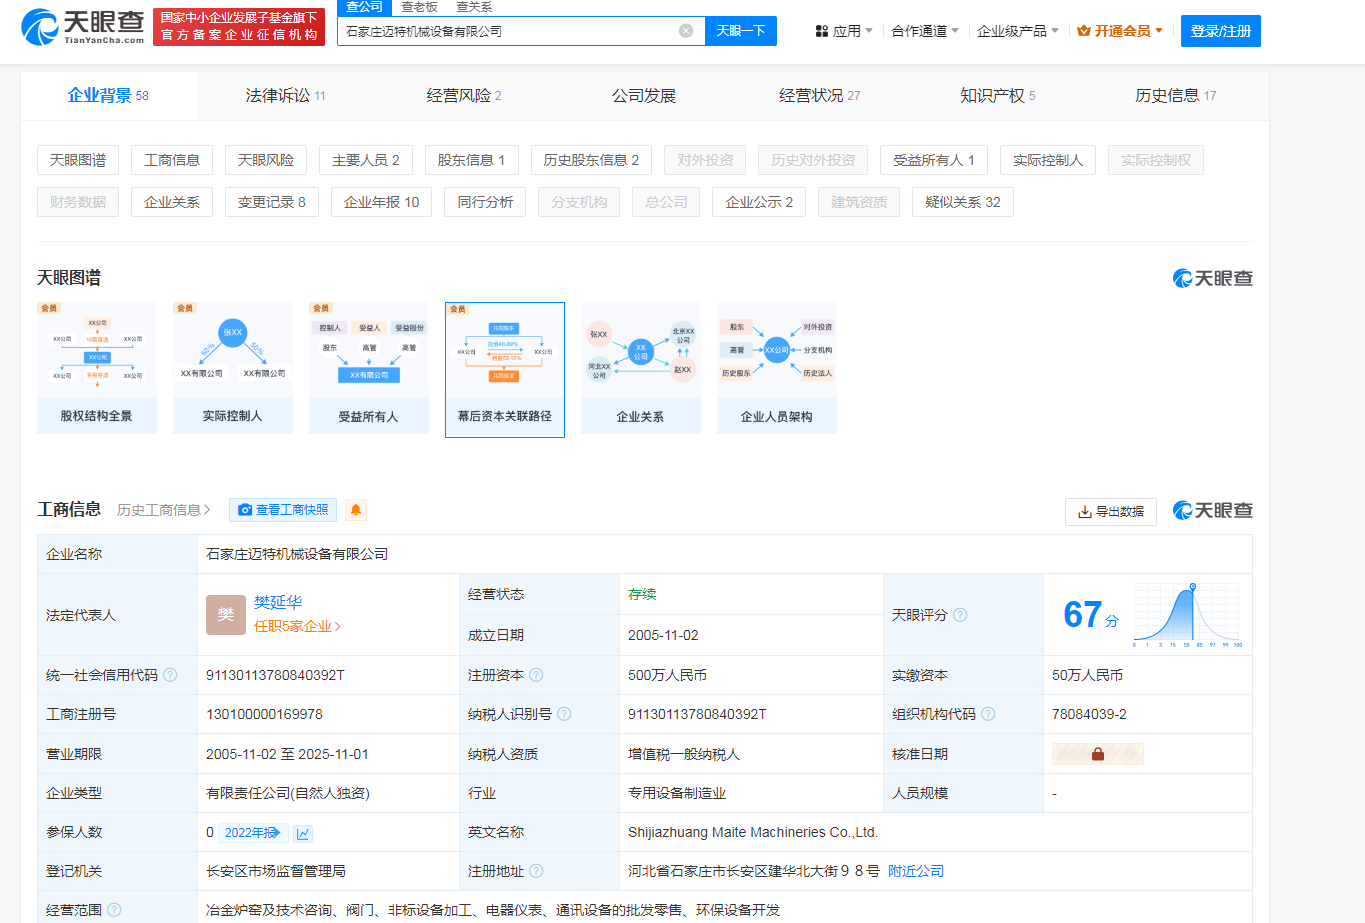Switch to the 经营风险 tab
This screenshot has height=923, width=1365.
(464, 96)
